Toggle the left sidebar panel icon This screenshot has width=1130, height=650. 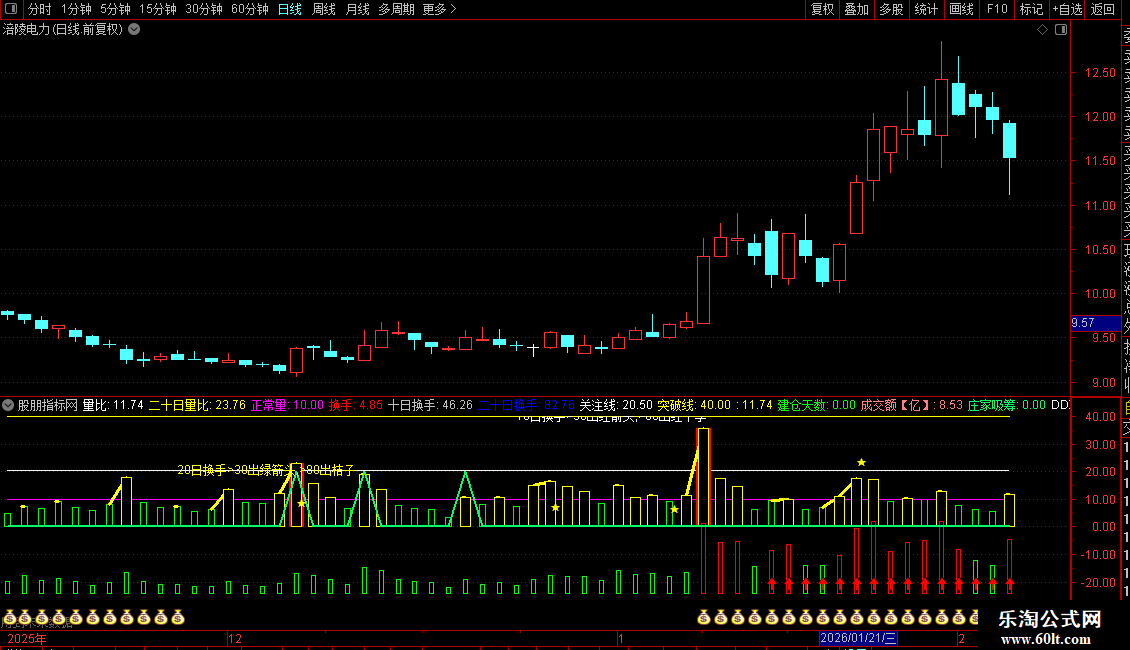click(x=11, y=9)
